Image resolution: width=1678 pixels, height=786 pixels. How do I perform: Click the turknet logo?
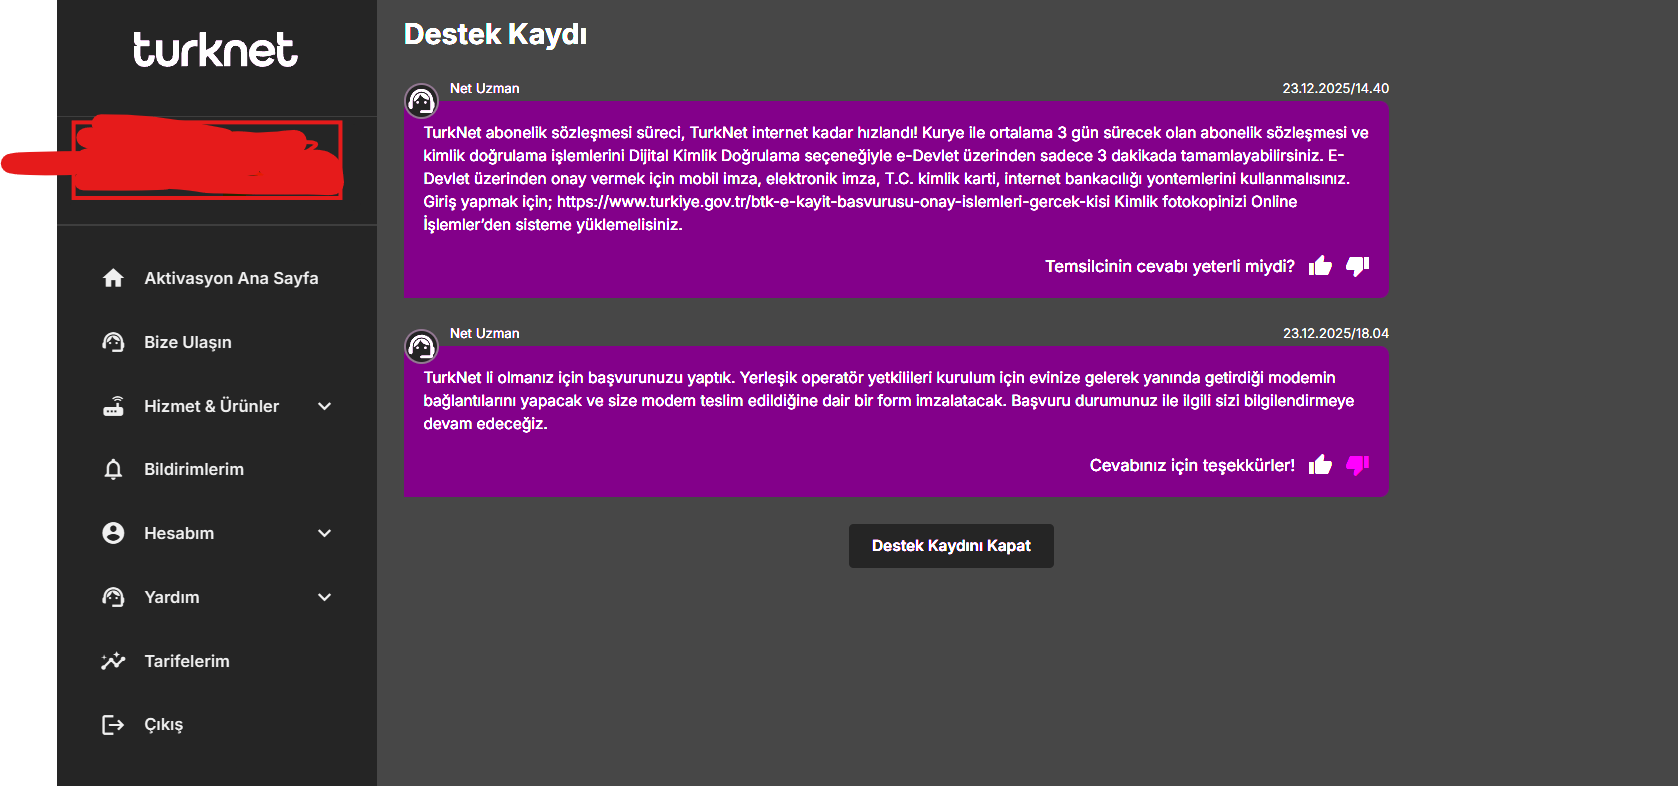point(215,50)
